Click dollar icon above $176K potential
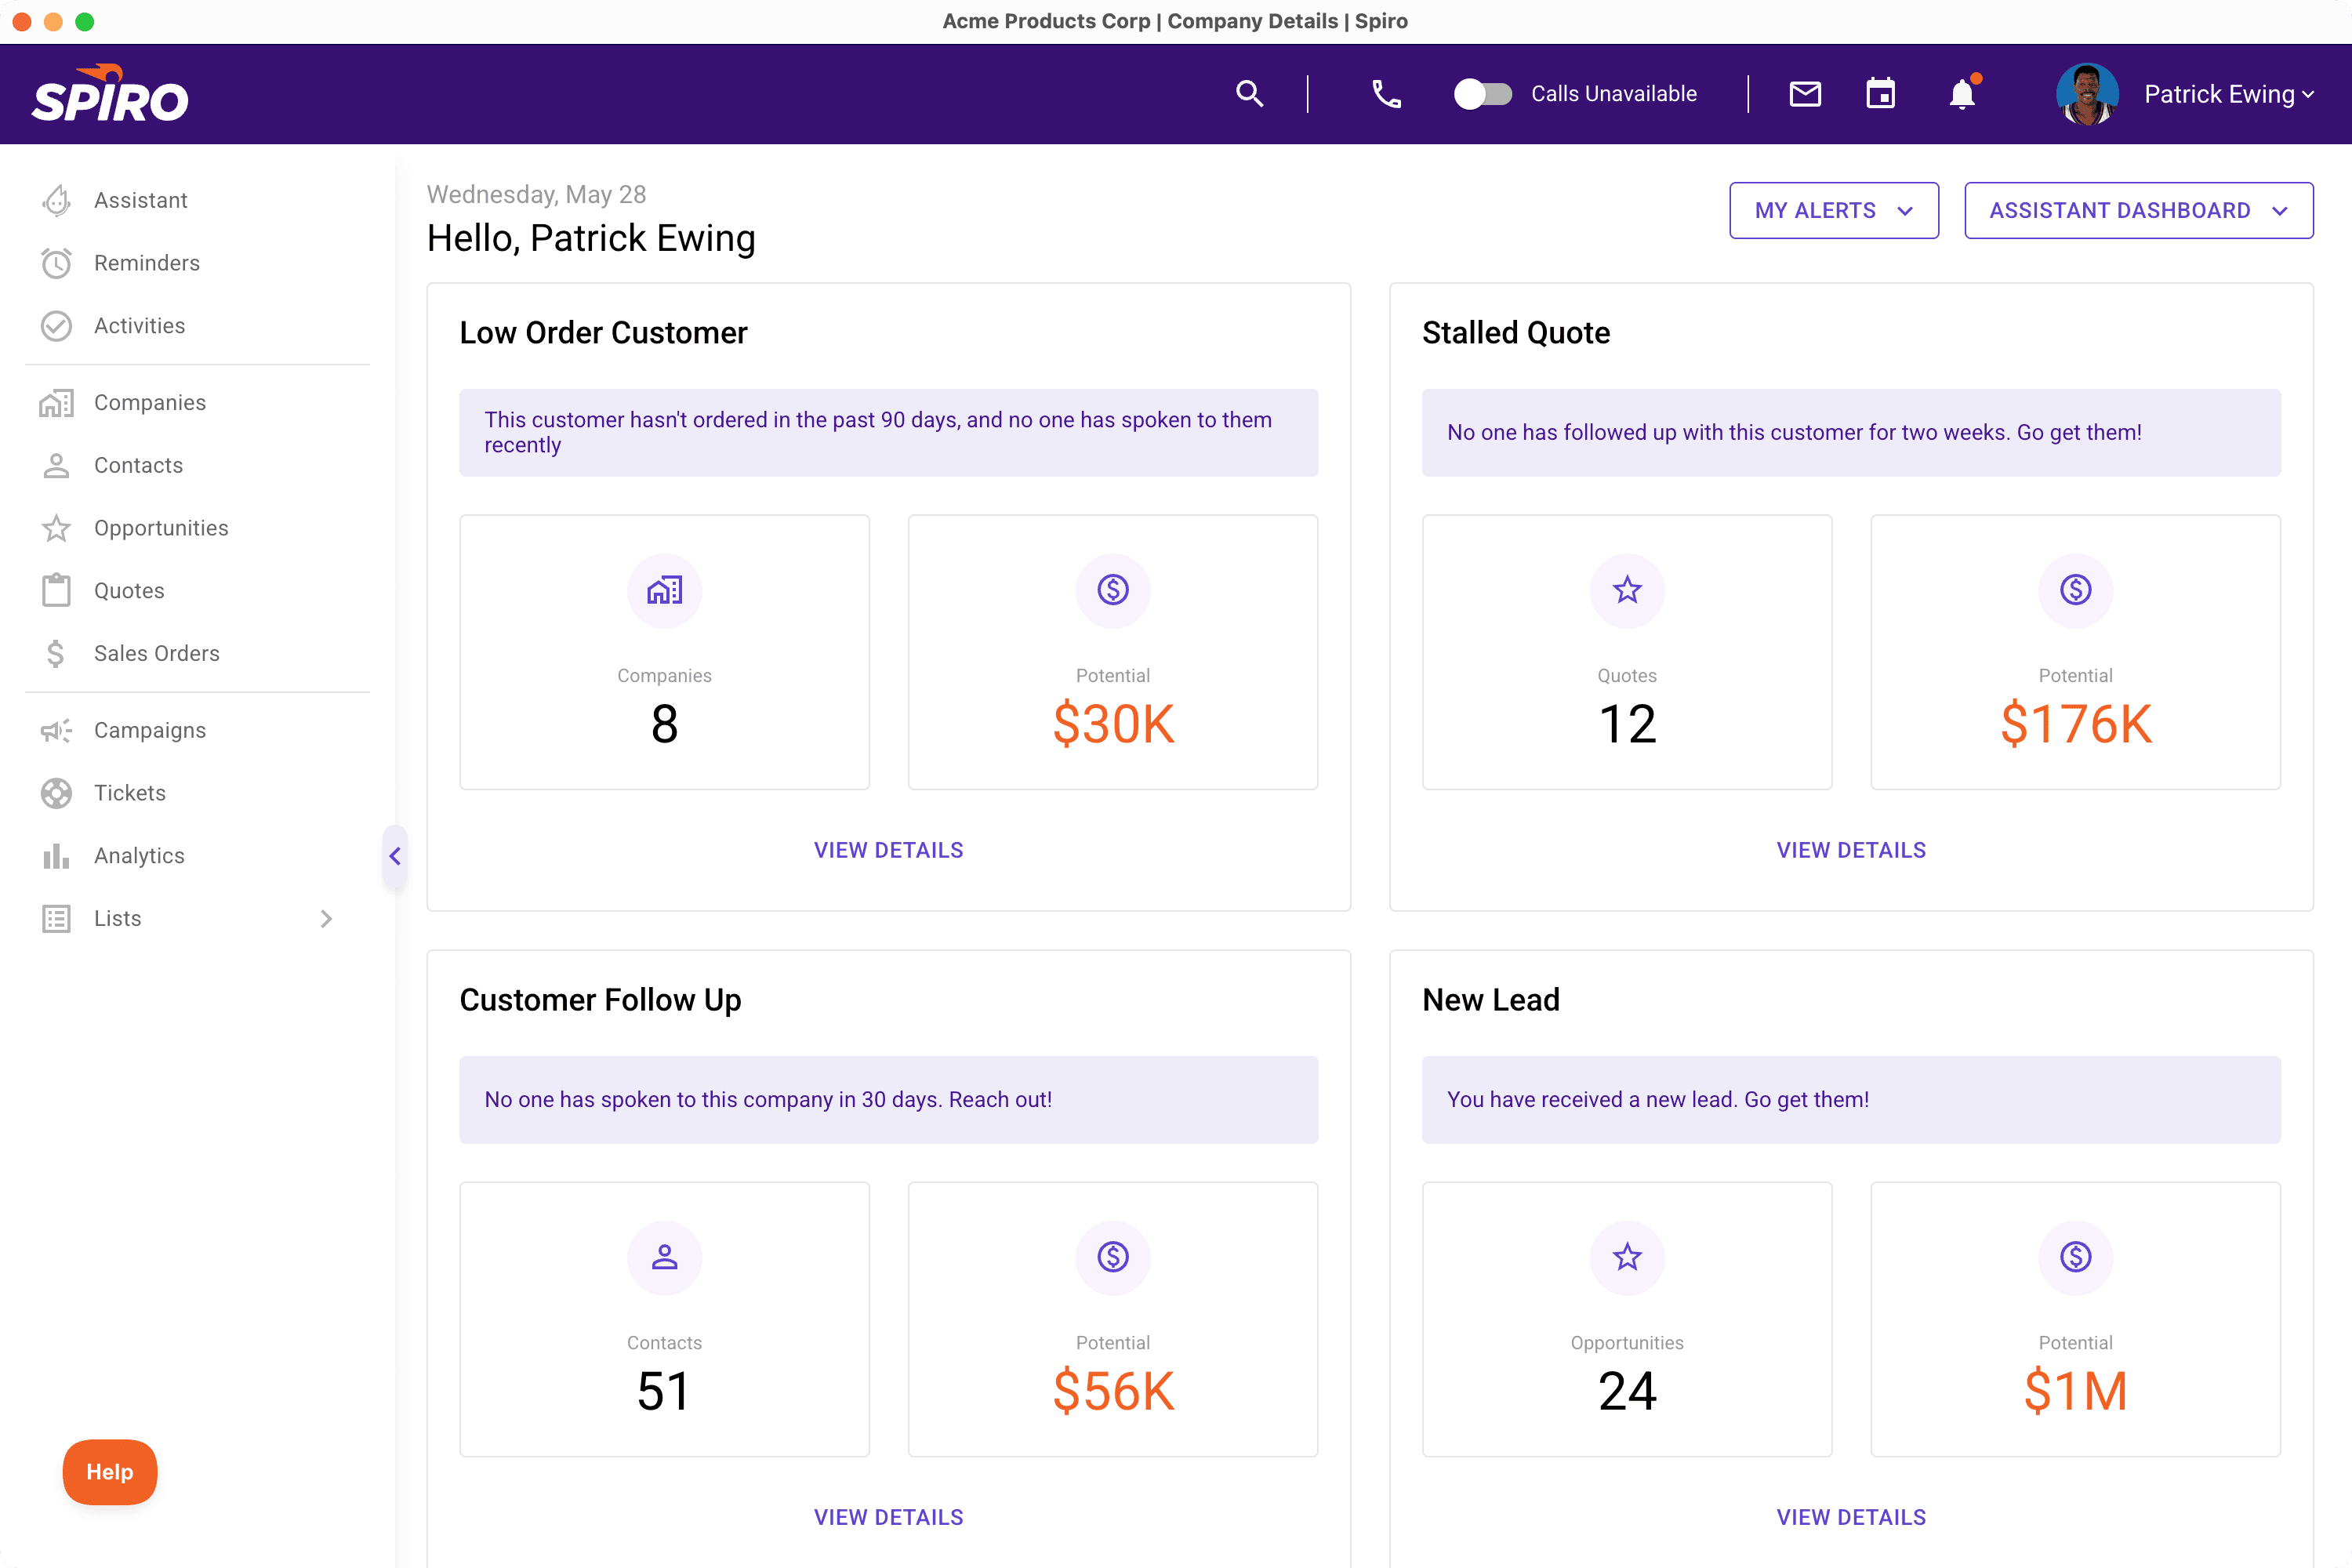Viewport: 2352px width, 1568px height. 2076,590
